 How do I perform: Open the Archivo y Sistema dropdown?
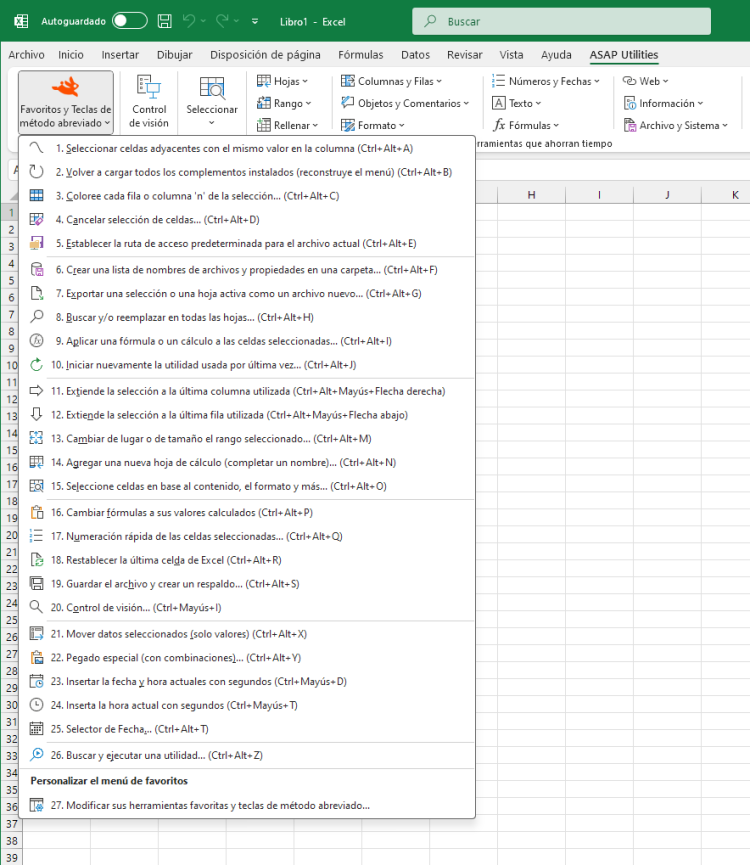676,125
